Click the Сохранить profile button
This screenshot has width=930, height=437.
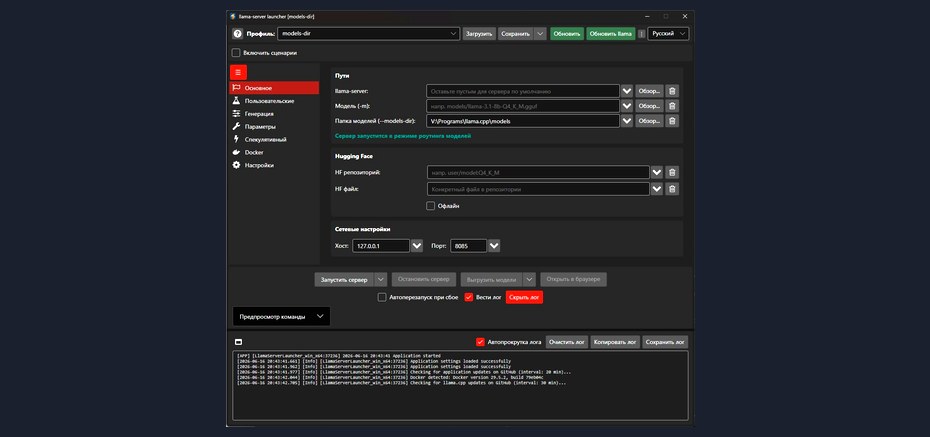pyautogui.click(x=515, y=34)
